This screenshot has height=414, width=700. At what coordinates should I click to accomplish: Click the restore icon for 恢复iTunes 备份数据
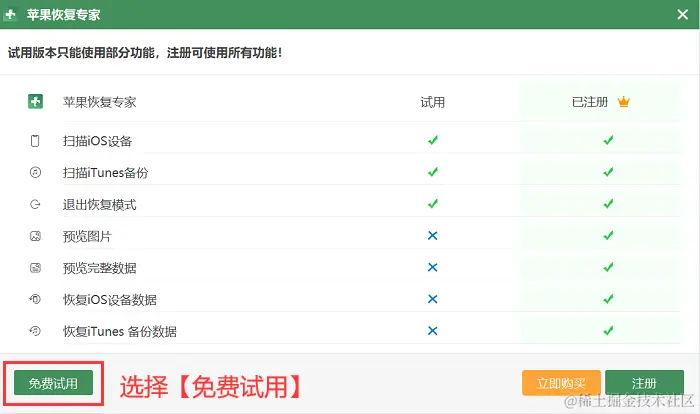coord(35,331)
